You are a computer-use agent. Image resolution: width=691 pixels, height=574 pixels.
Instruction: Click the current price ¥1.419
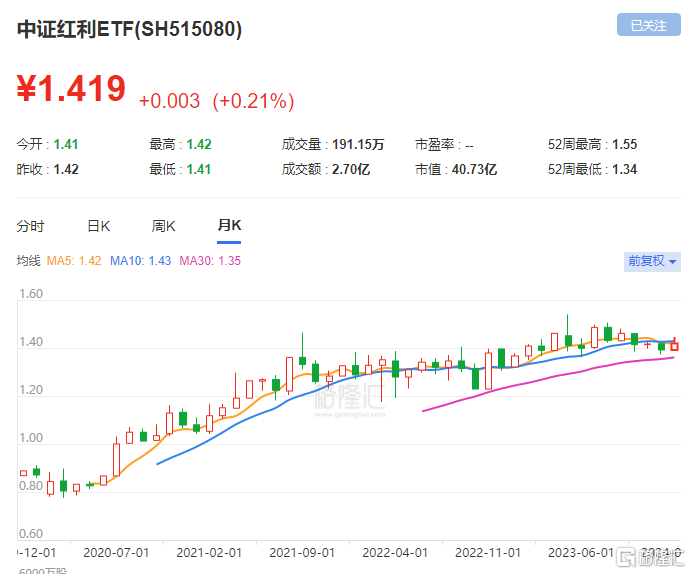coord(71,89)
